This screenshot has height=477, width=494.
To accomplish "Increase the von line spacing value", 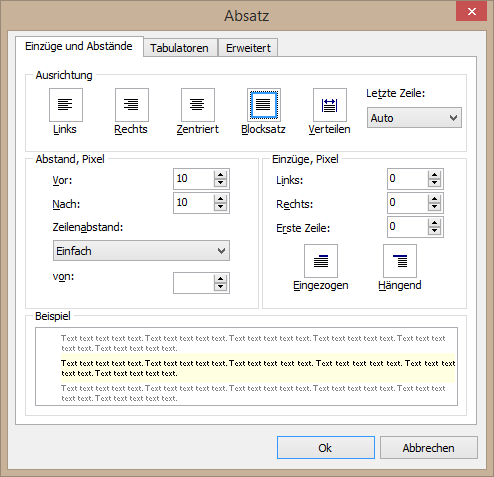I will point(220,279).
